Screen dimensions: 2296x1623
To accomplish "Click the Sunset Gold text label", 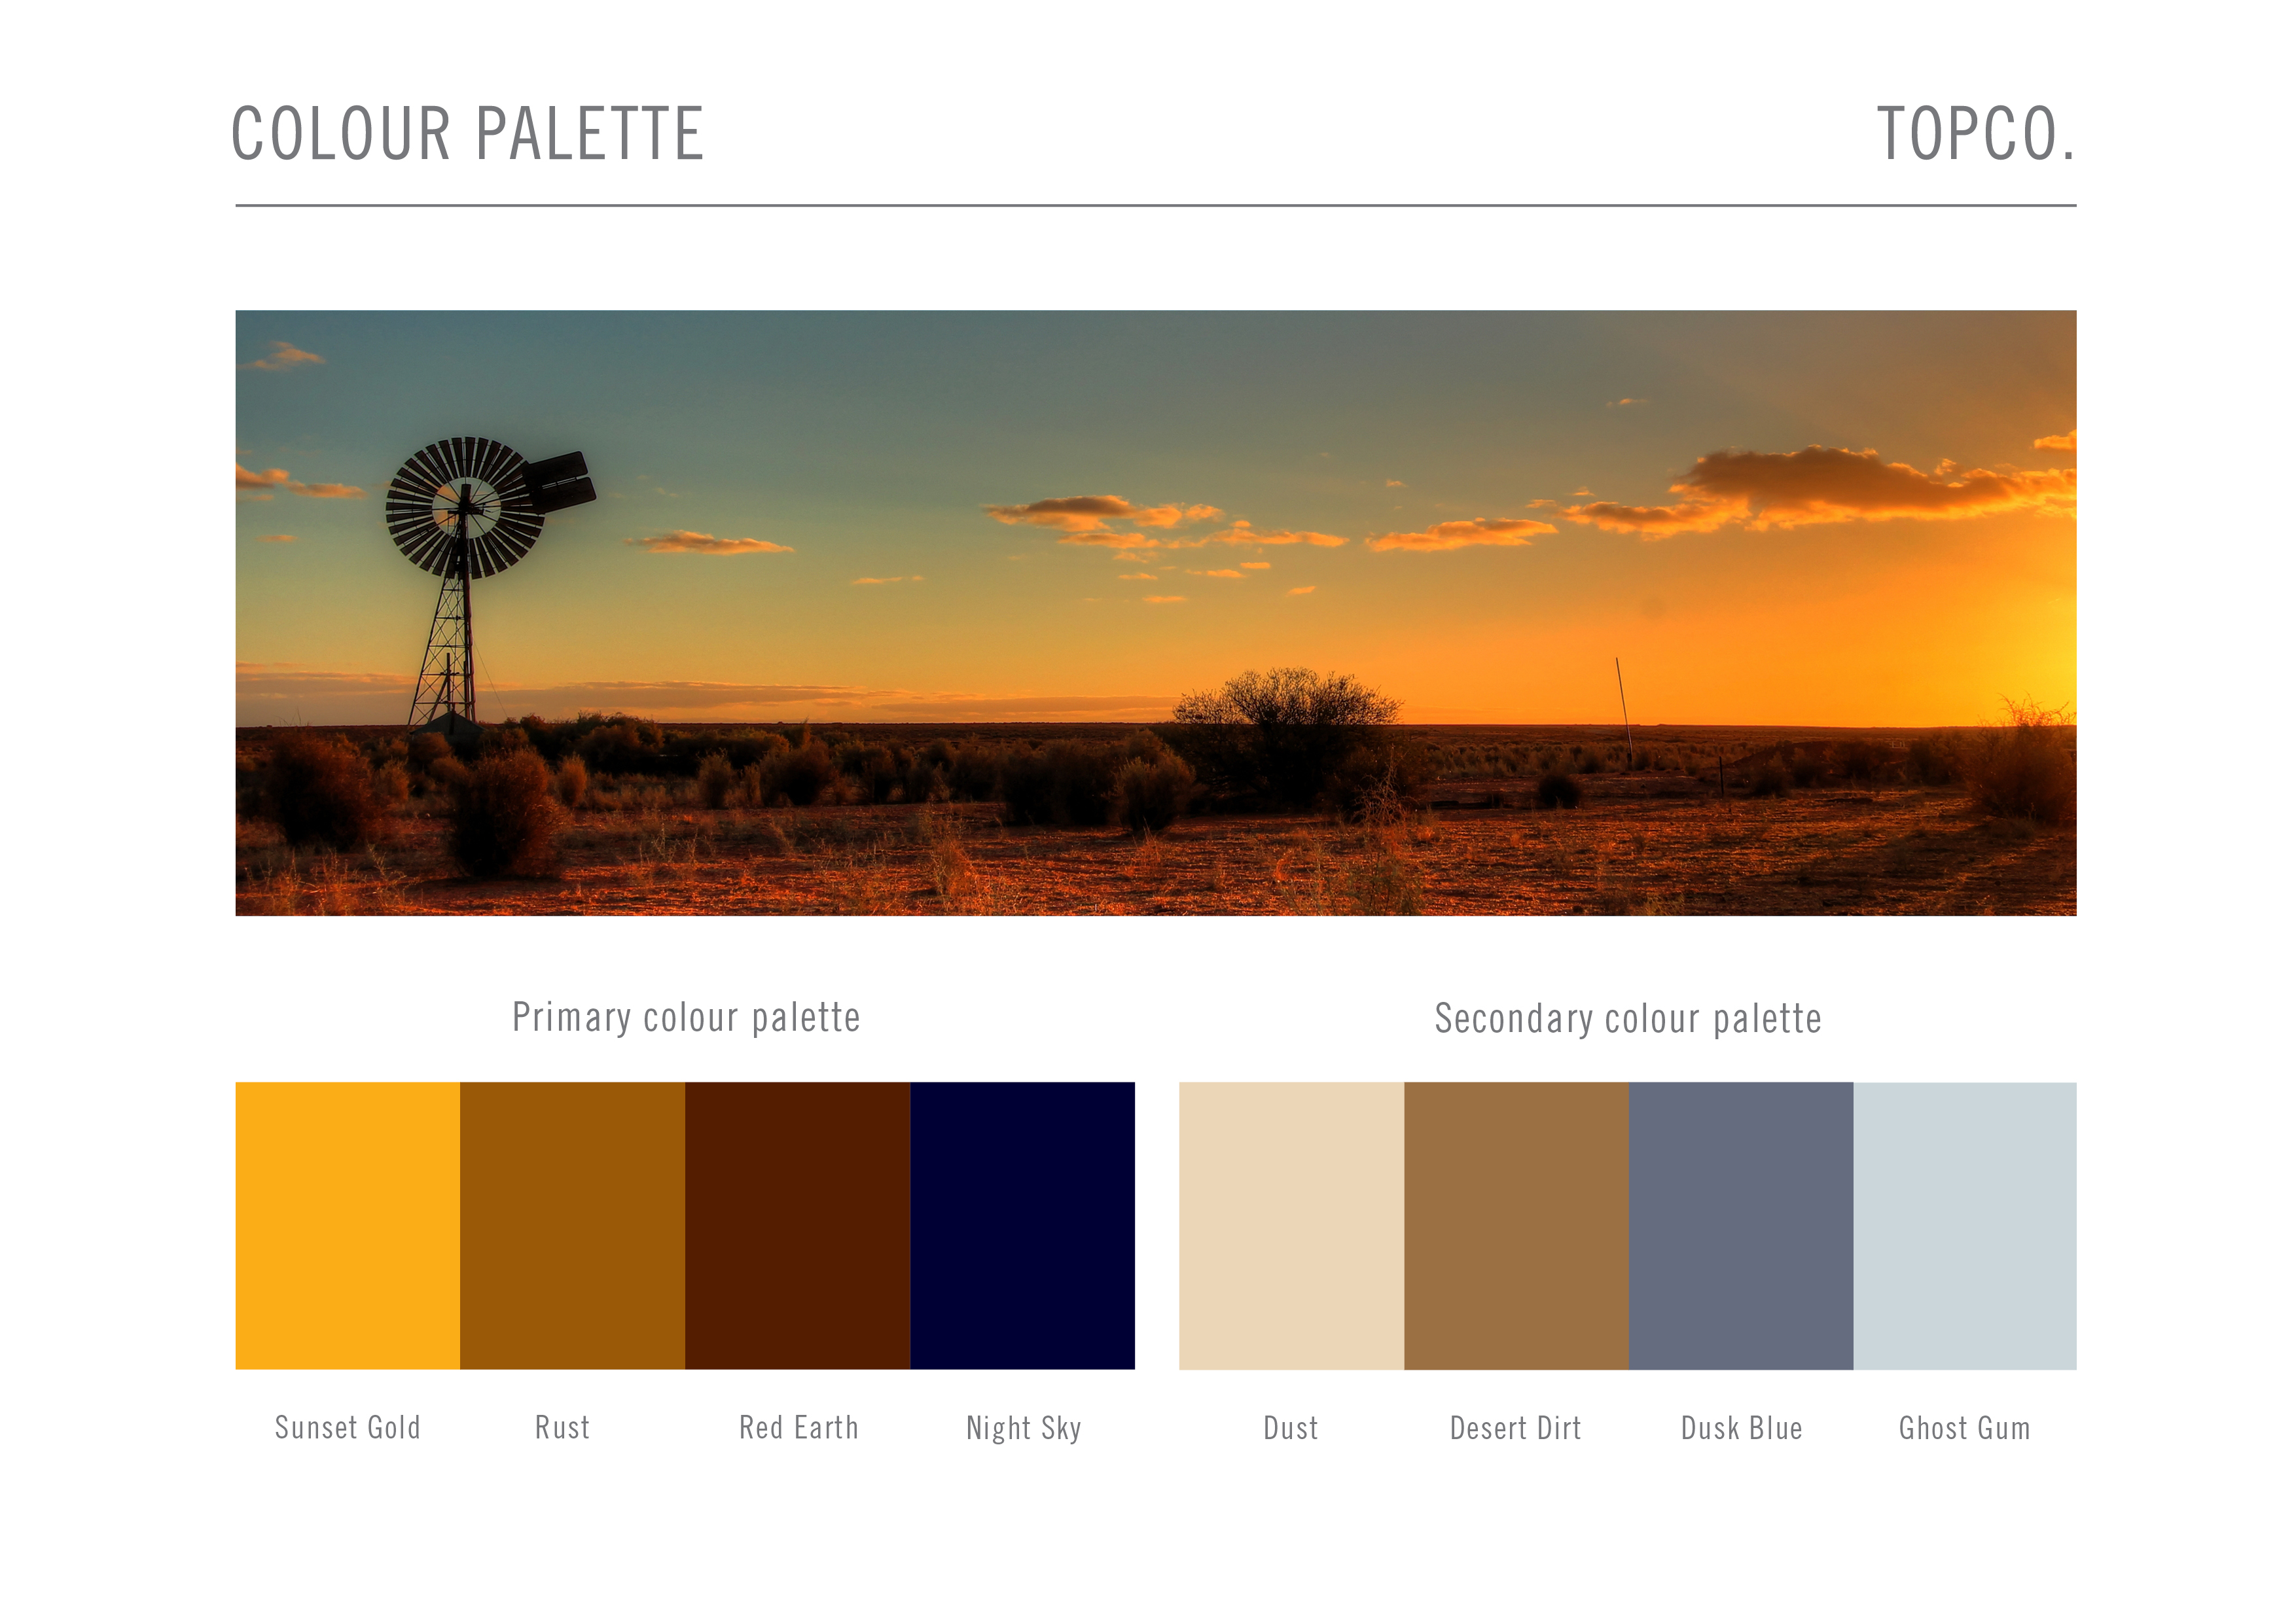I will 347,1427.
